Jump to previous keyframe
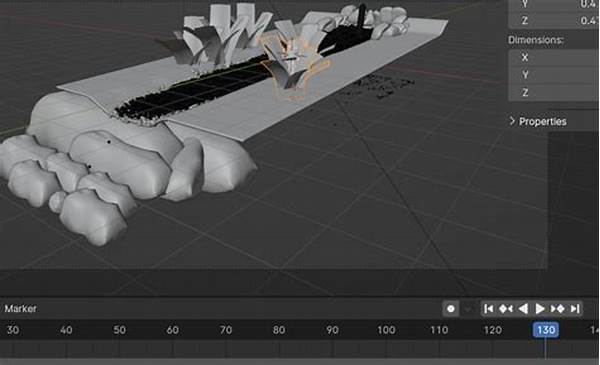This screenshot has width=600, height=365. pos(505,309)
